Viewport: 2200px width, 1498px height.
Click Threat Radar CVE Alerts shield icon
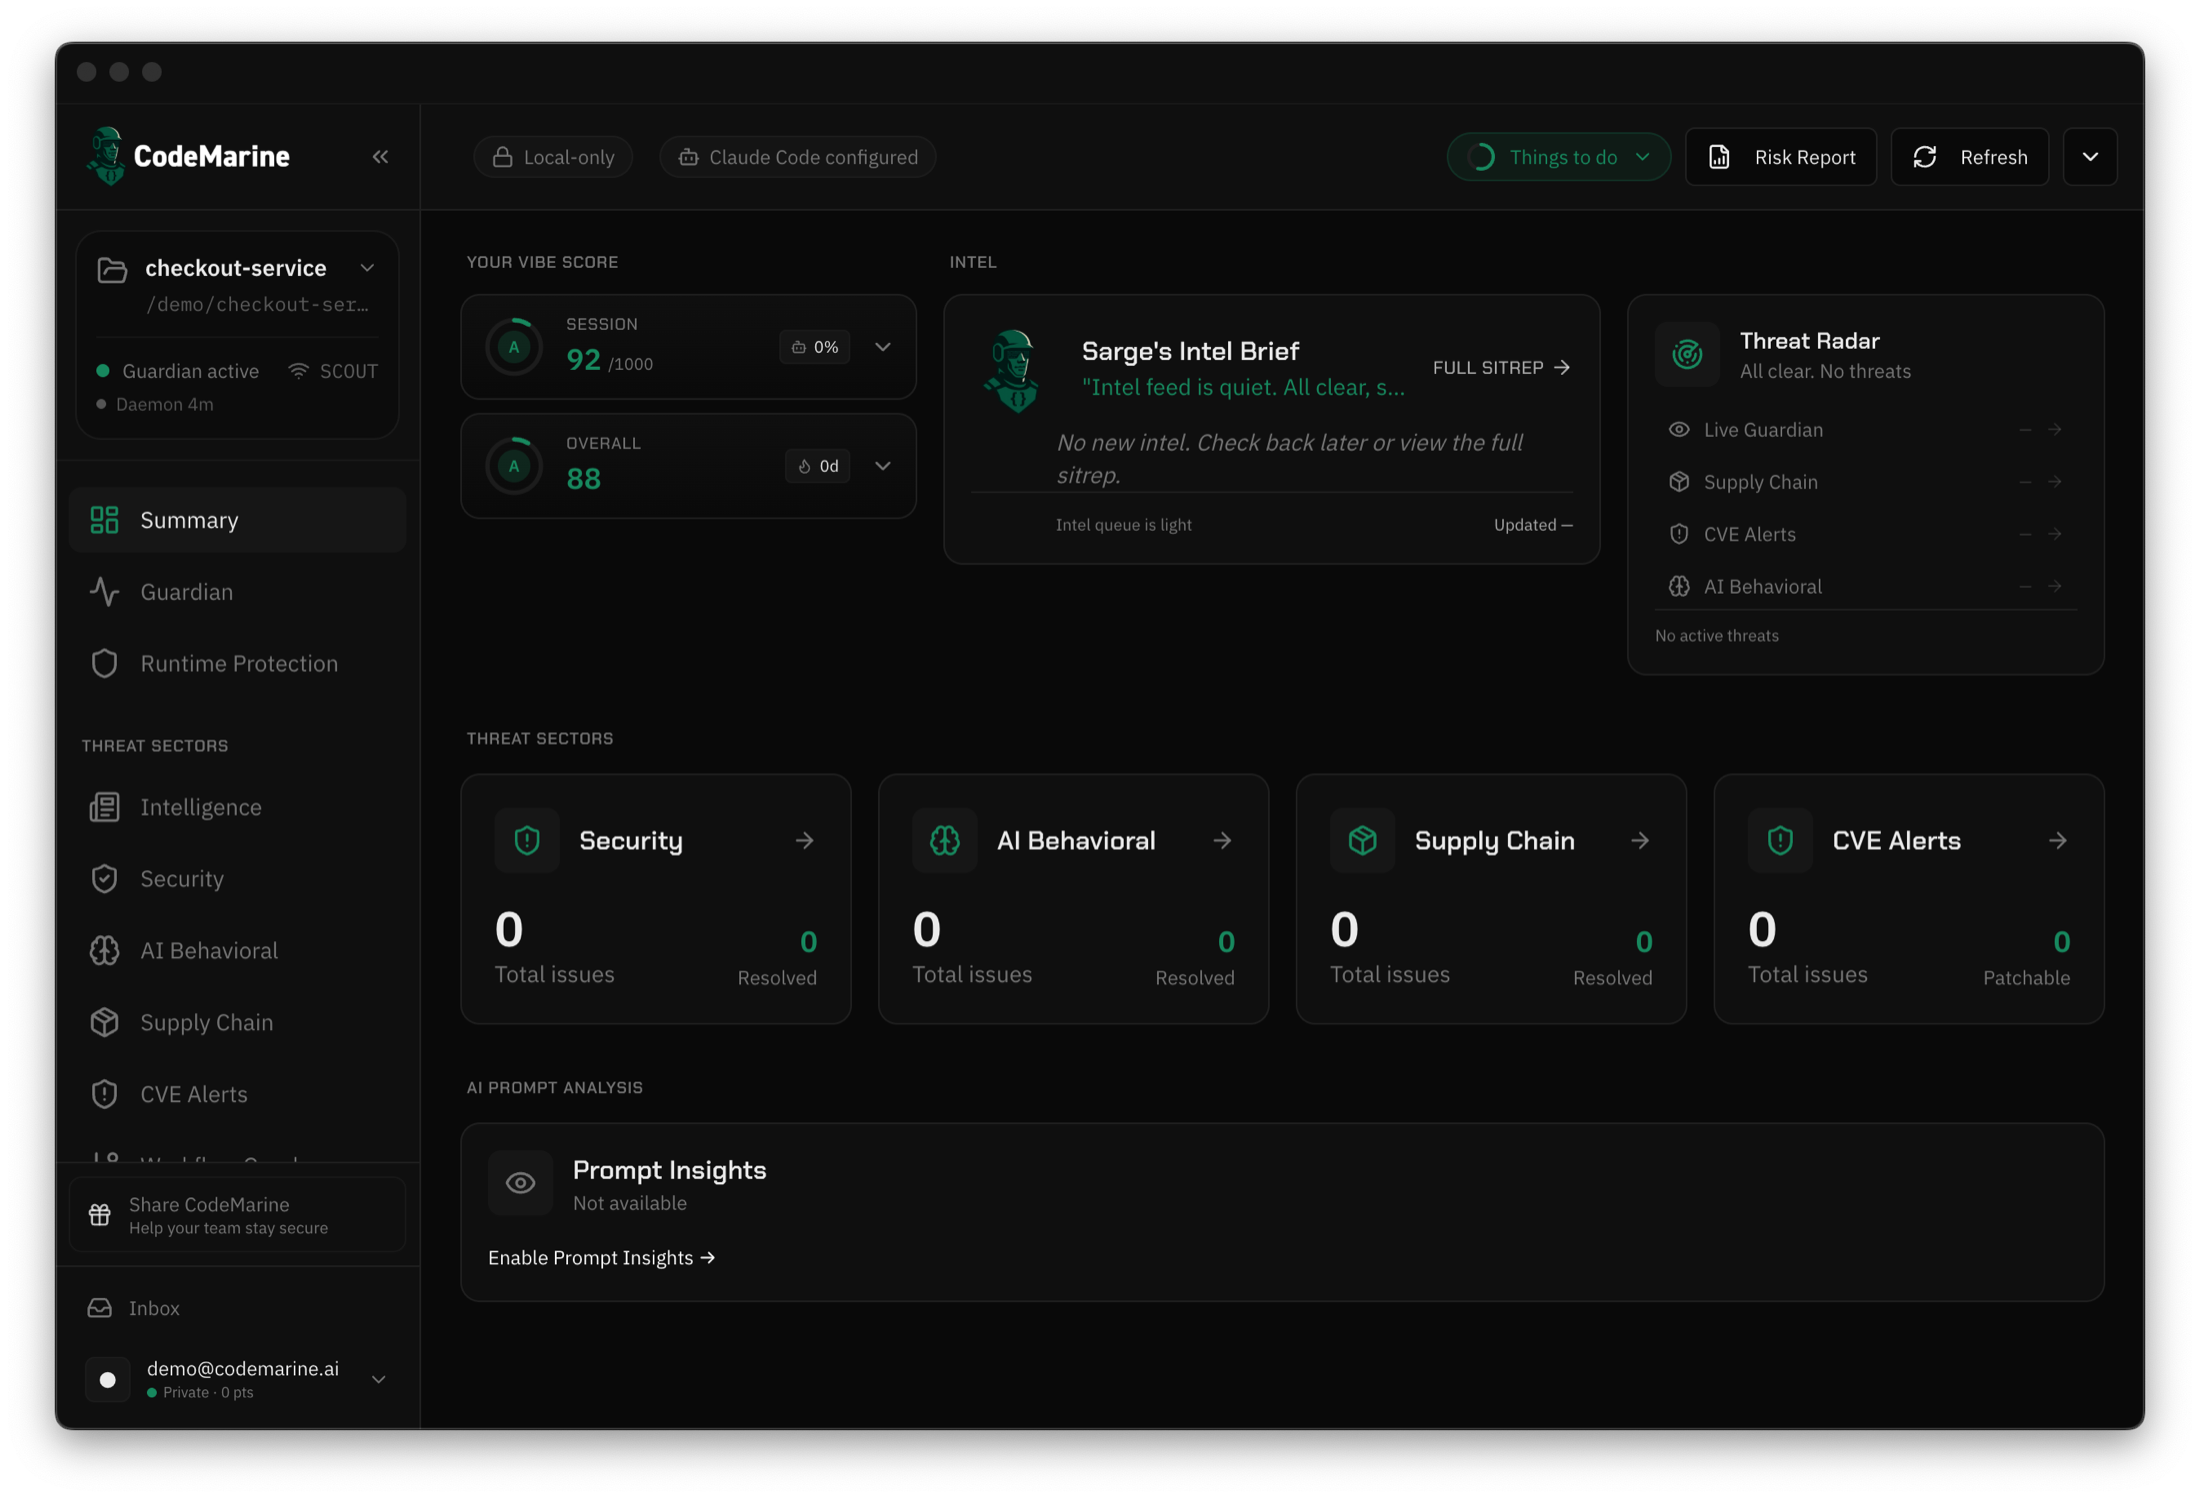[x=1679, y=534]
